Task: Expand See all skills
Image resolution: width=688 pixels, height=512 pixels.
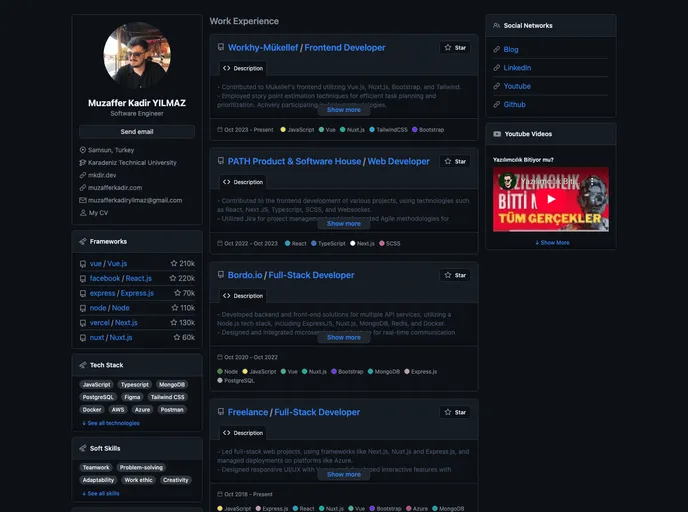Action: 100,494
